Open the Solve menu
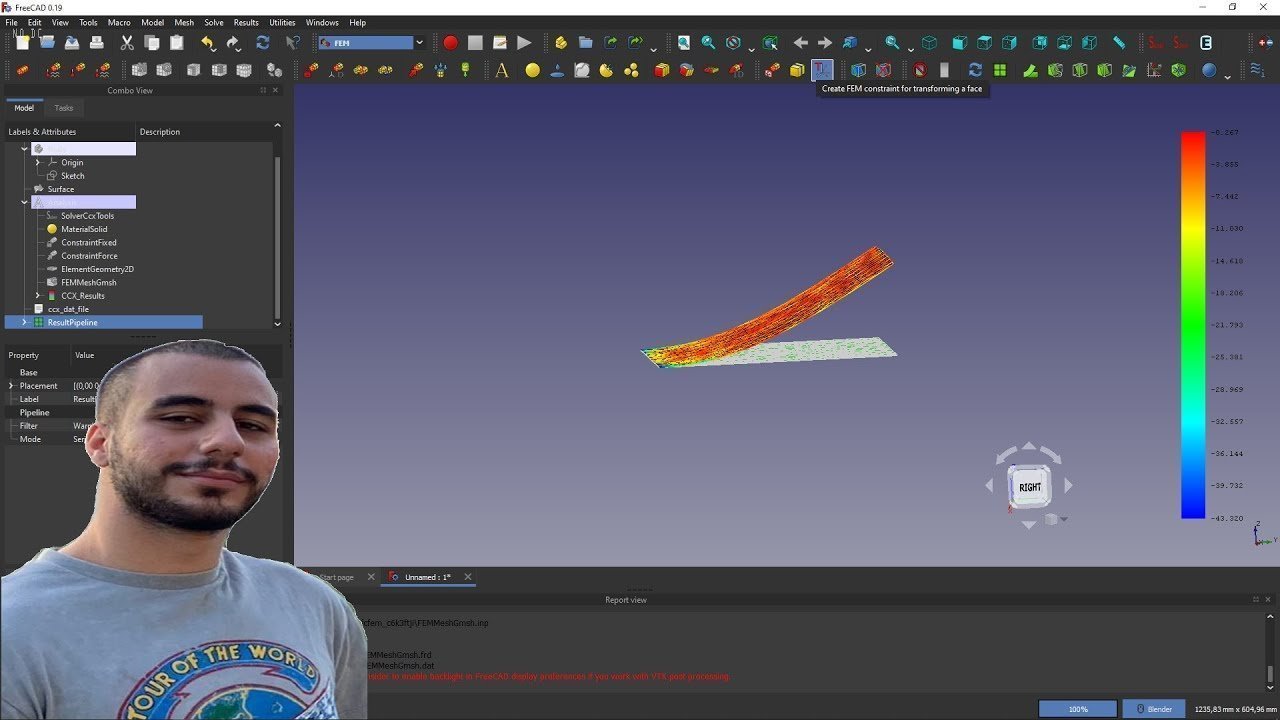 pyautogui.click(x=213, y=22)
